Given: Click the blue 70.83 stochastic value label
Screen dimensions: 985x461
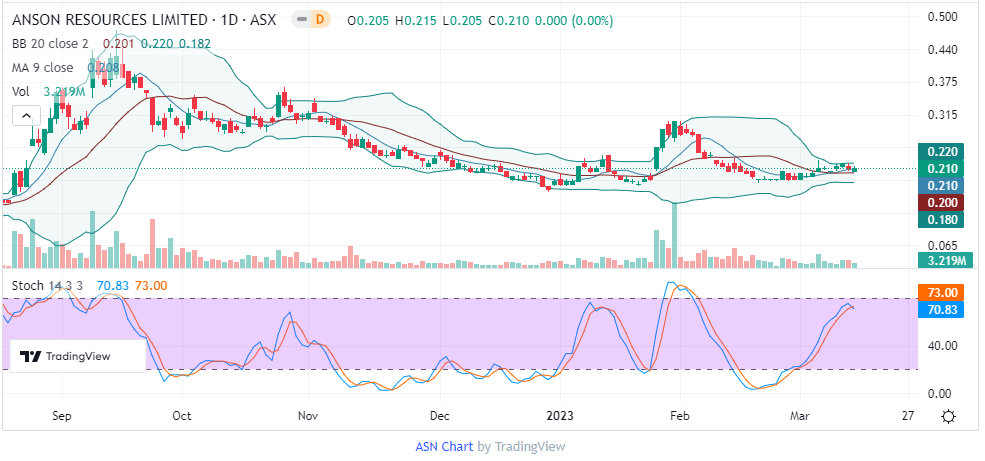Looking at the screenshot, I should [944, 310].
